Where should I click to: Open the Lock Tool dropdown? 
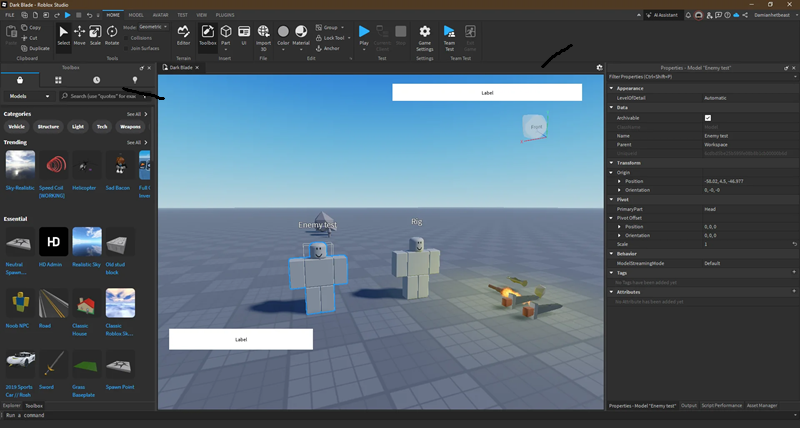pos(349,38)
